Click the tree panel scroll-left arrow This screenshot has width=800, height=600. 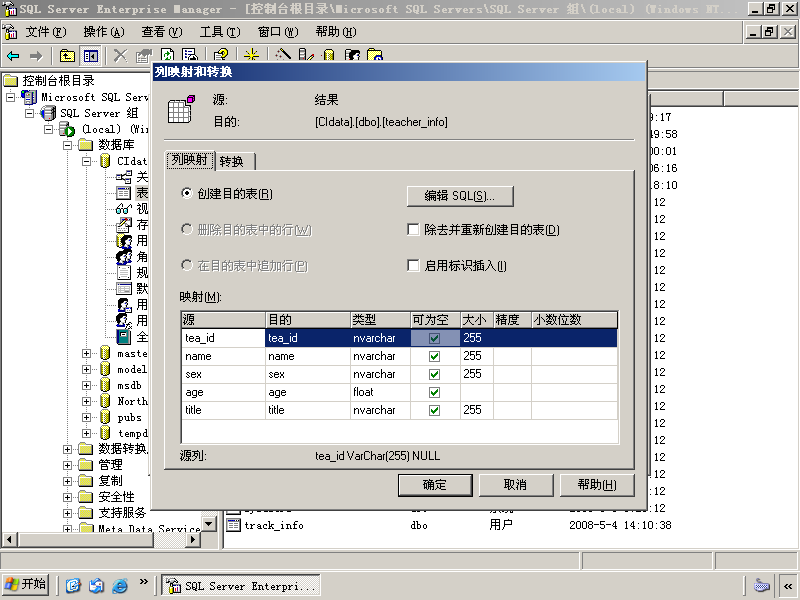point(9,539)
